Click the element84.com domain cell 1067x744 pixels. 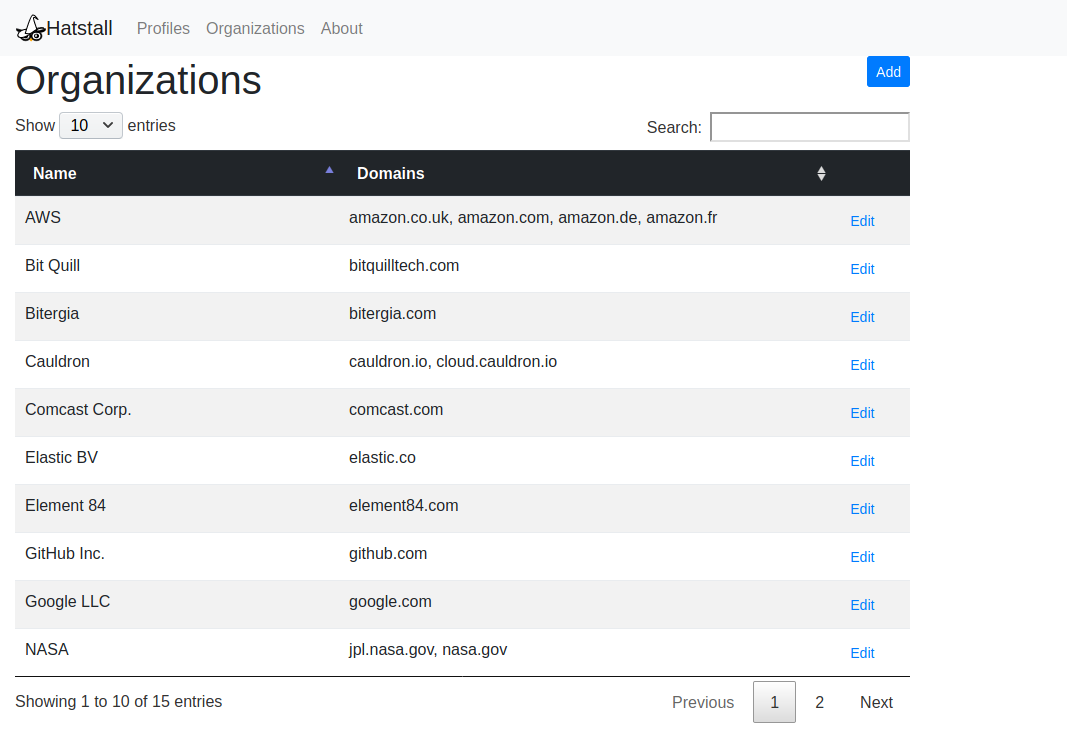click(585, 508)
